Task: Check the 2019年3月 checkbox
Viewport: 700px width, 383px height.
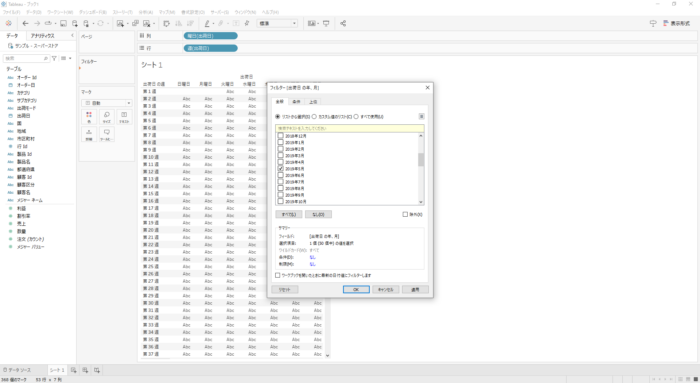Action: coord(281,156)
